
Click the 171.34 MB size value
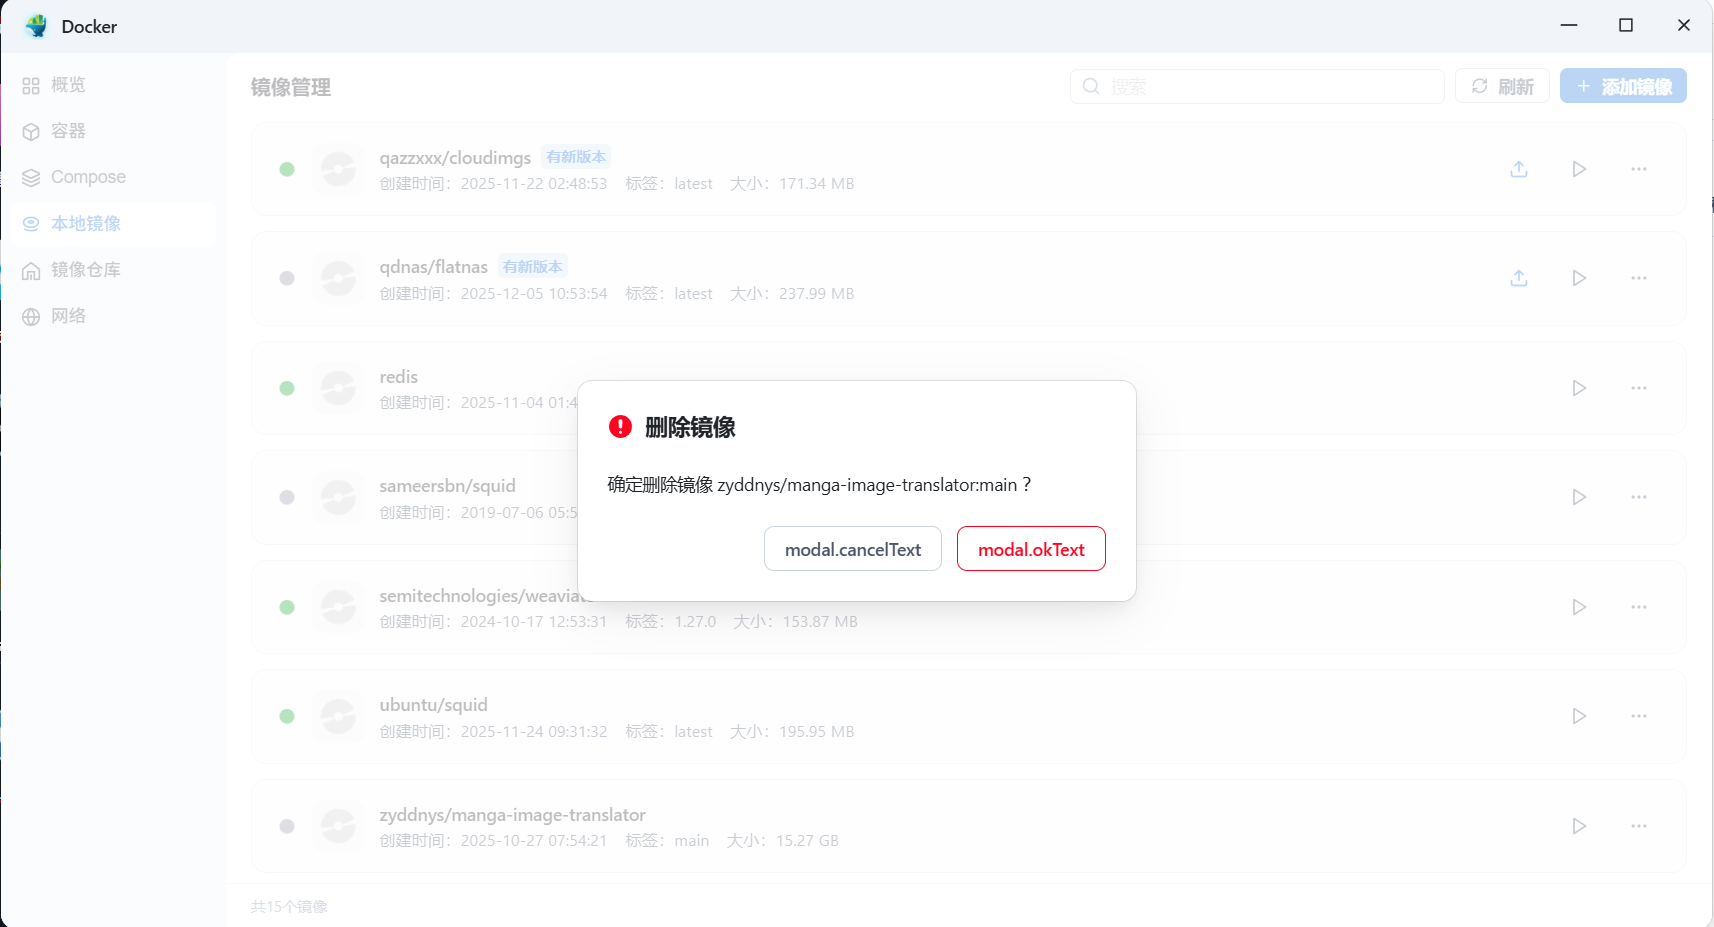click(817, 184)
